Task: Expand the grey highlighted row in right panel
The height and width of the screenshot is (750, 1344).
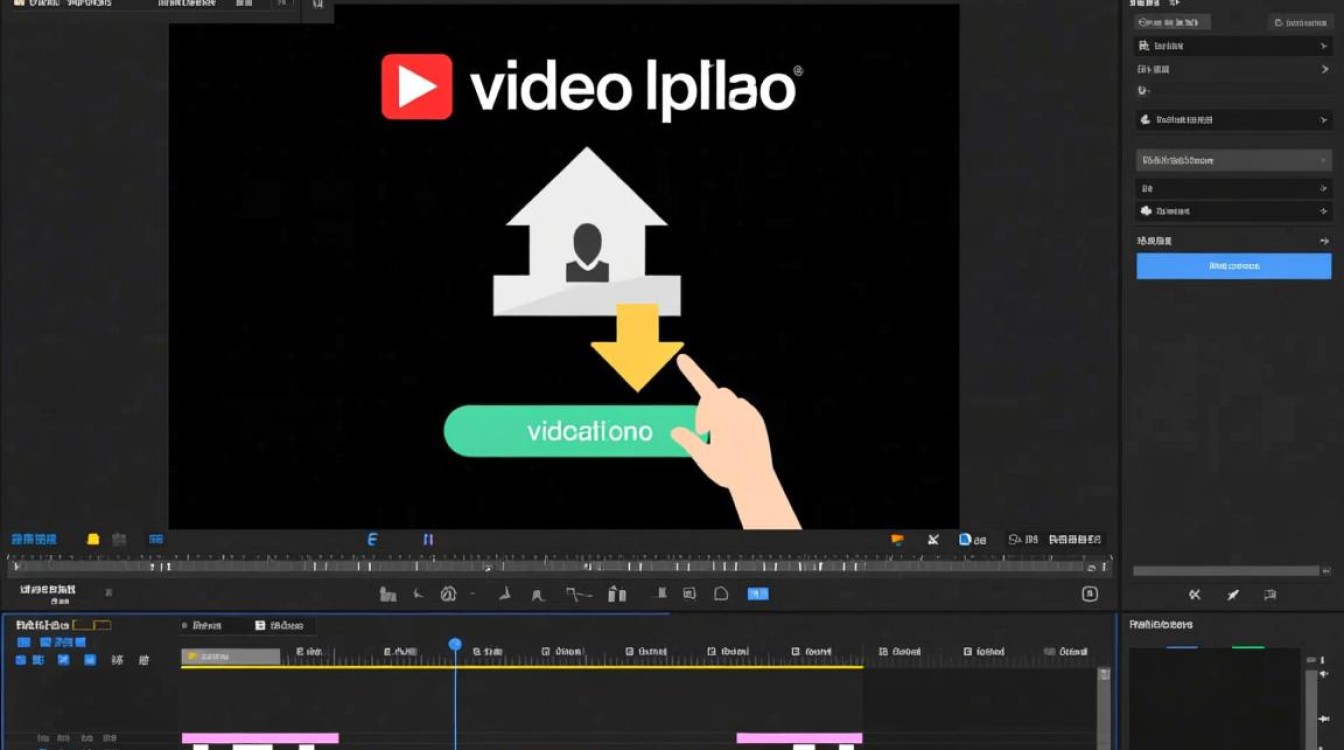Action: pyautogui.click(x=1324, y=160)
